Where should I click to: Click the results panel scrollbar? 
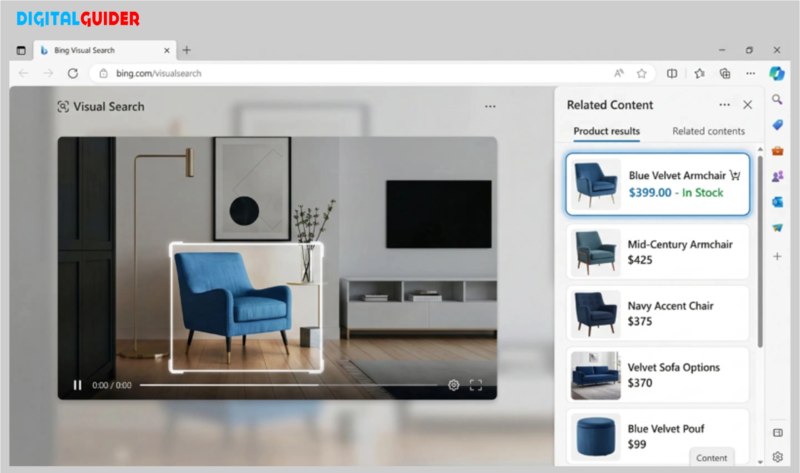click(760, 252)
